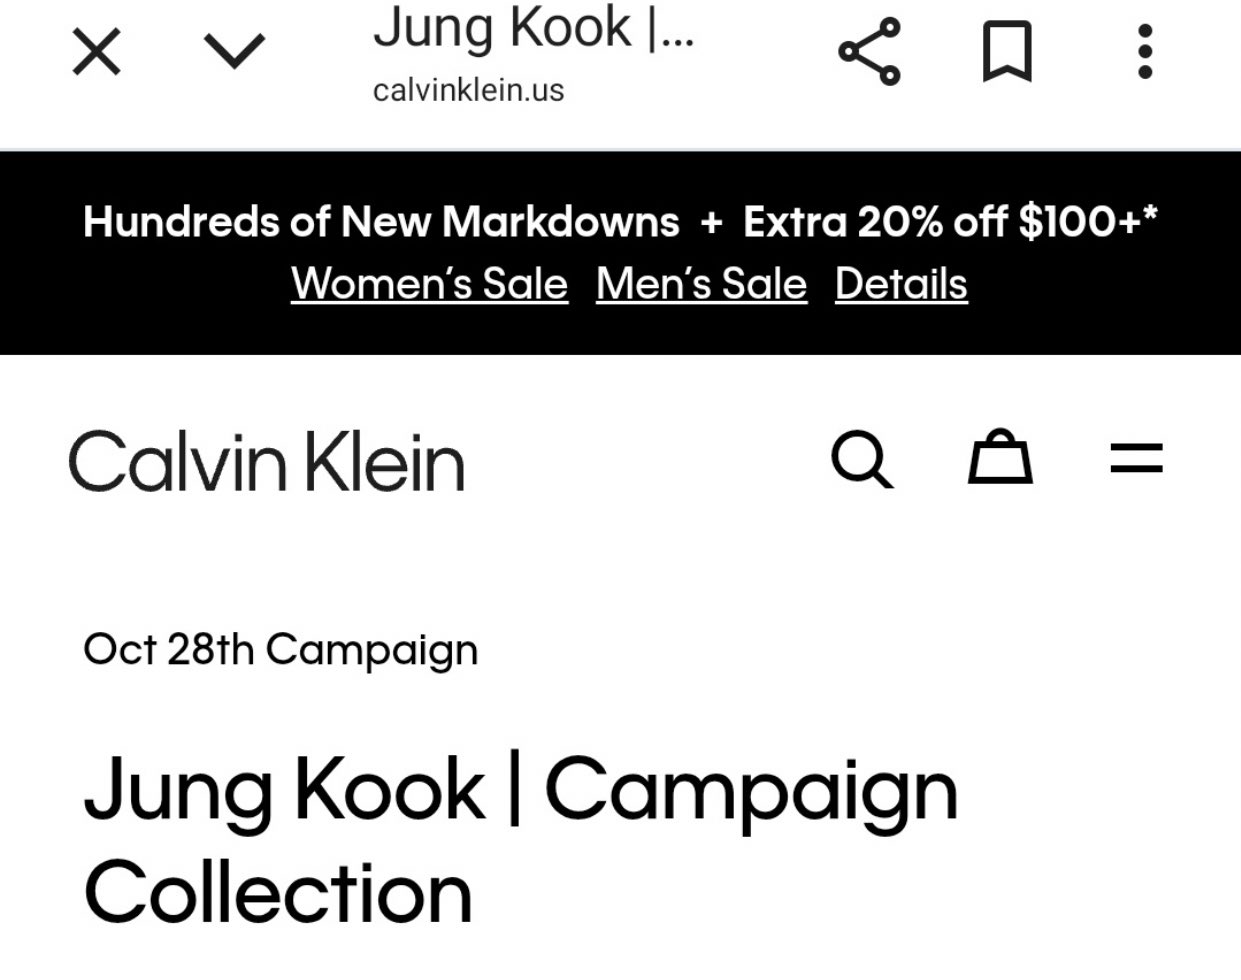Open the Women's Sale link
Image resolution: width=1241 pixels, height=980 pixels.
[429, 284]
